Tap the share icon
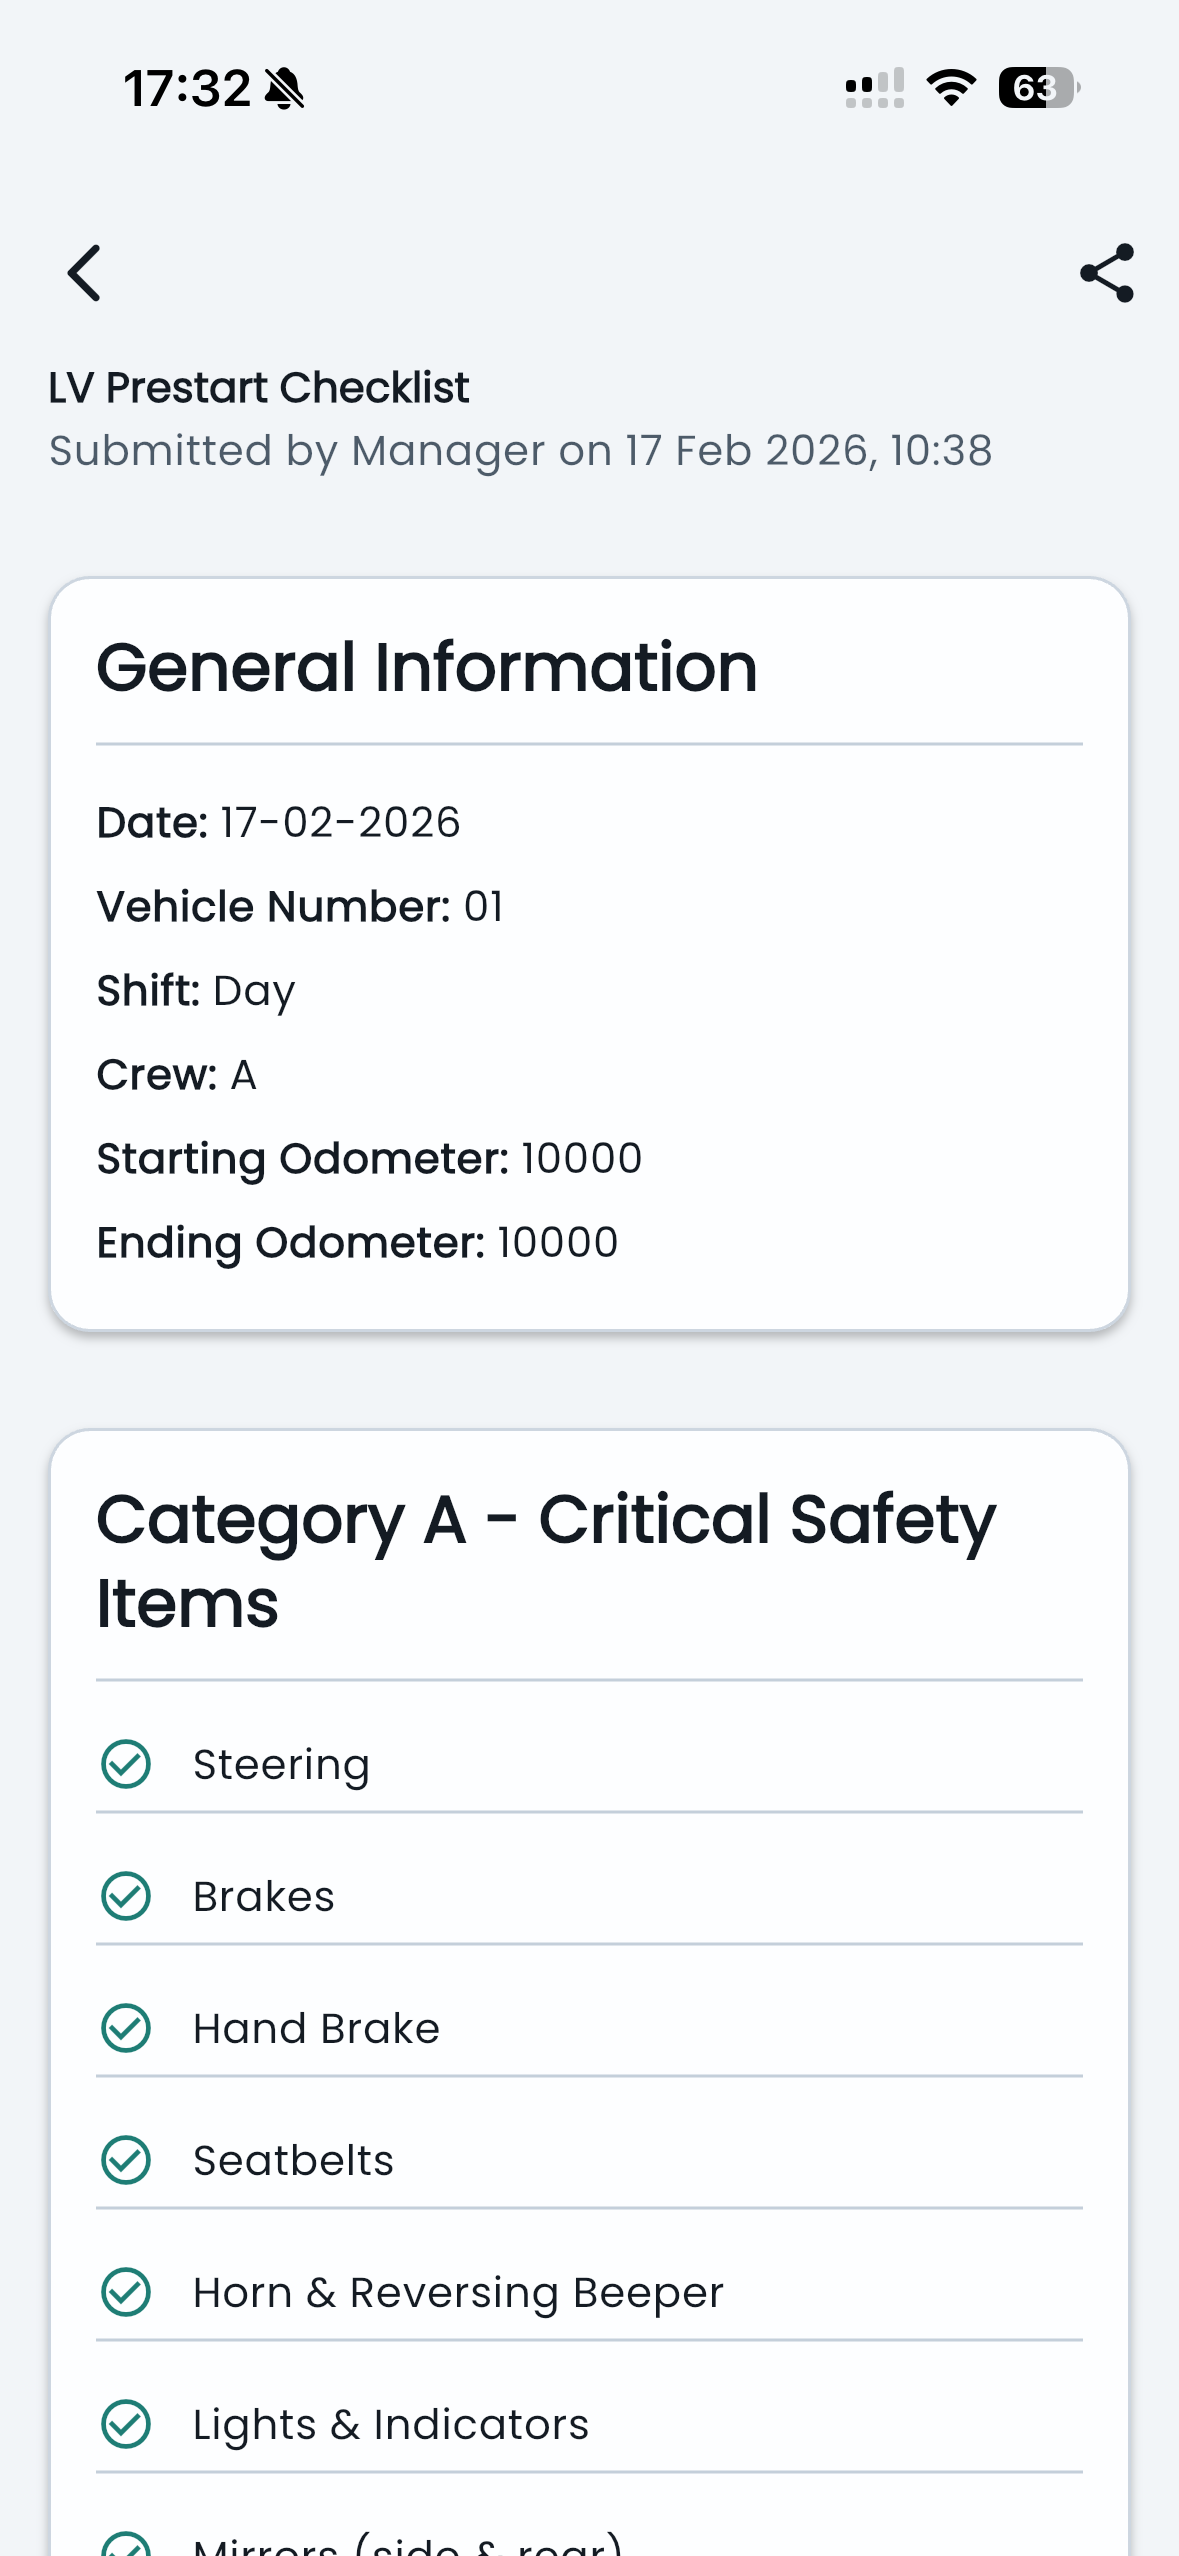 point(1107,273)
